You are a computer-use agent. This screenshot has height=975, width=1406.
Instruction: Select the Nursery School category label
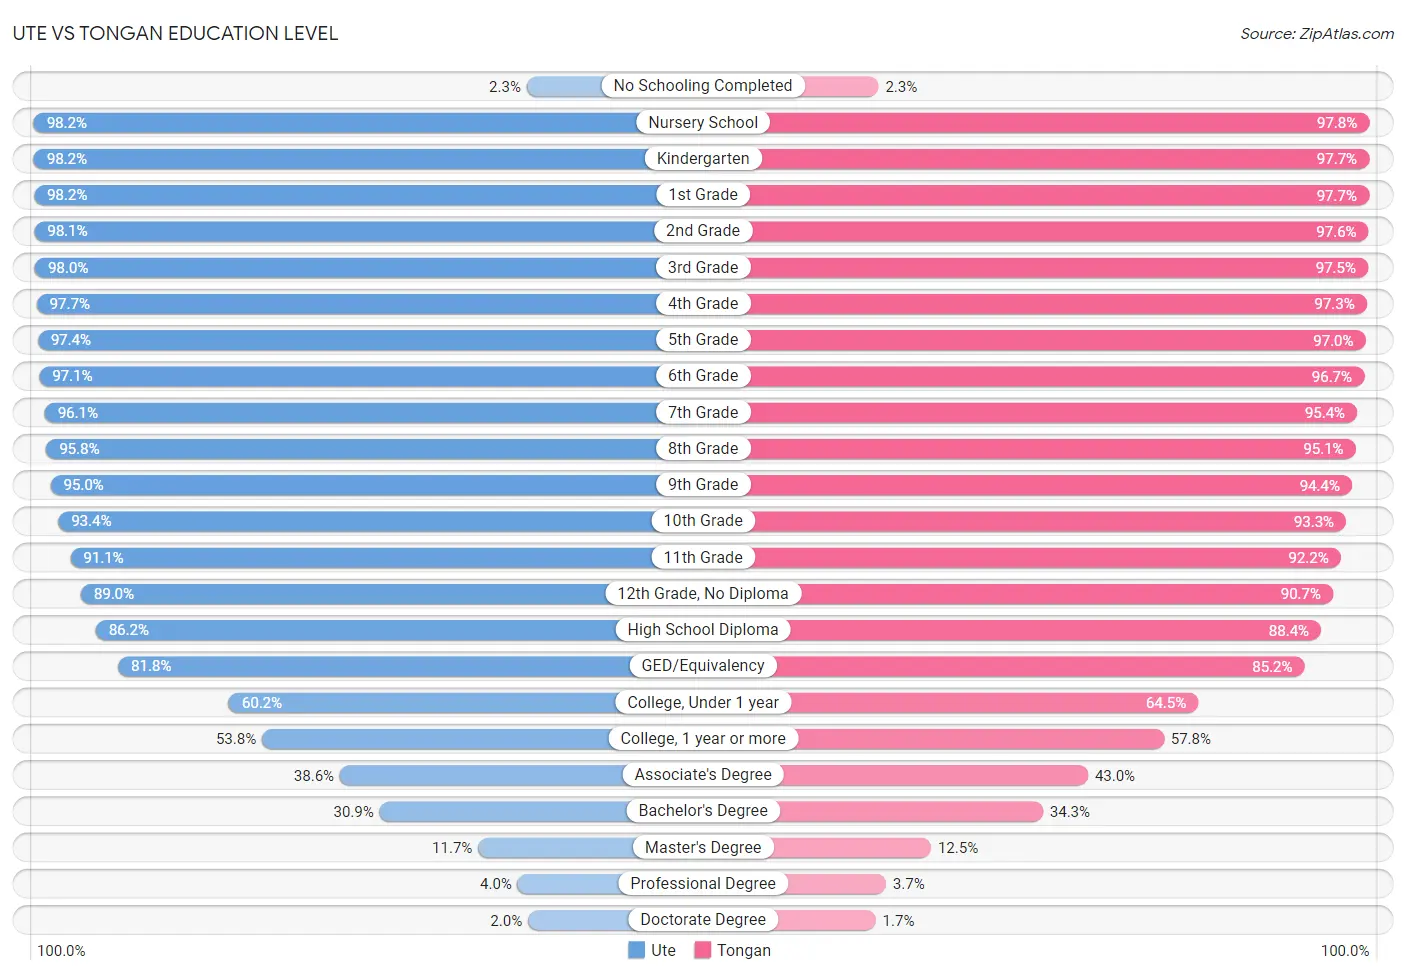(703, 122)
